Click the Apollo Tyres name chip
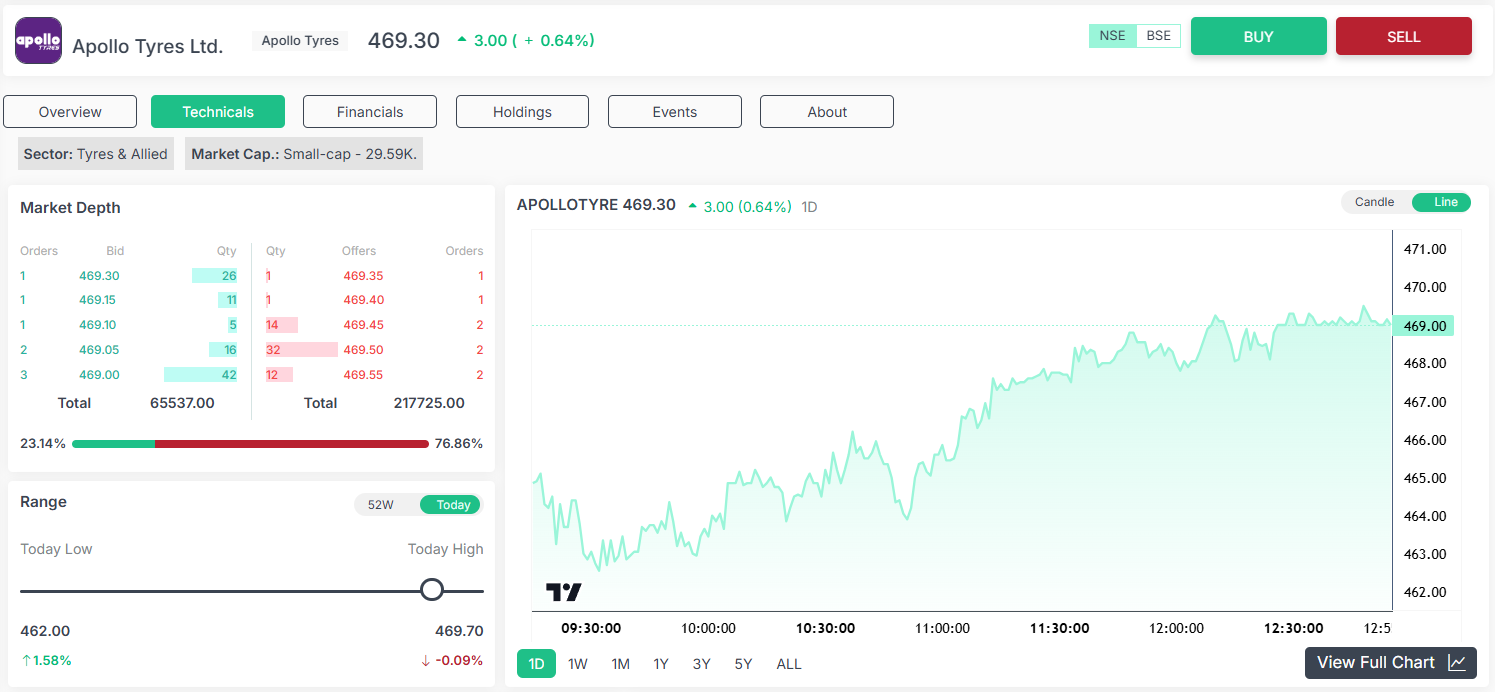The height and width of the screenshot is (692, 1495). pos(300,41)
